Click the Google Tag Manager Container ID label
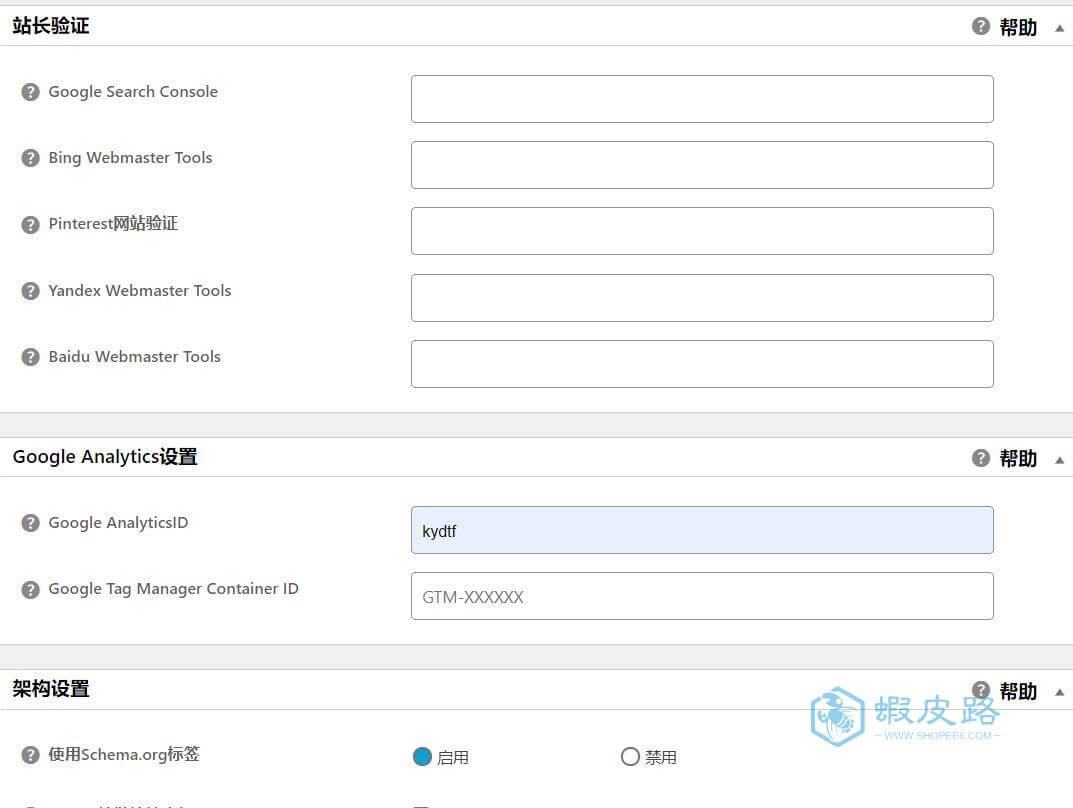This screenshot has height=808, width=1073. click(x=173, y=589)
